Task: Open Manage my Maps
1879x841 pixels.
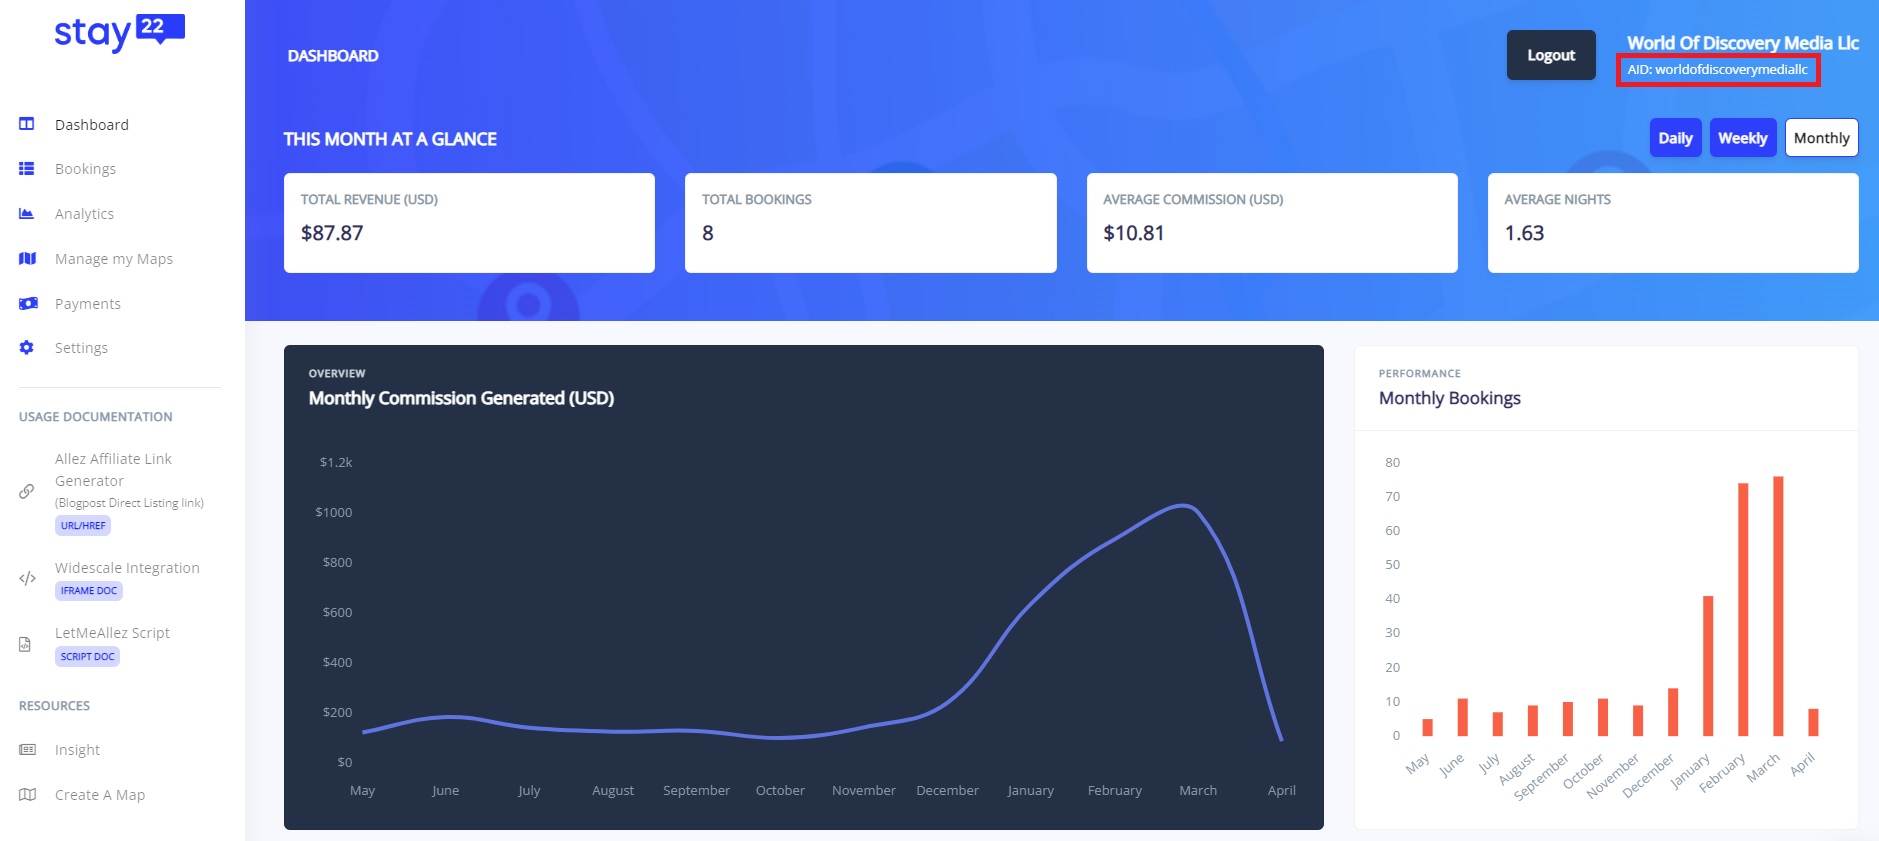Action: (114, 259)
